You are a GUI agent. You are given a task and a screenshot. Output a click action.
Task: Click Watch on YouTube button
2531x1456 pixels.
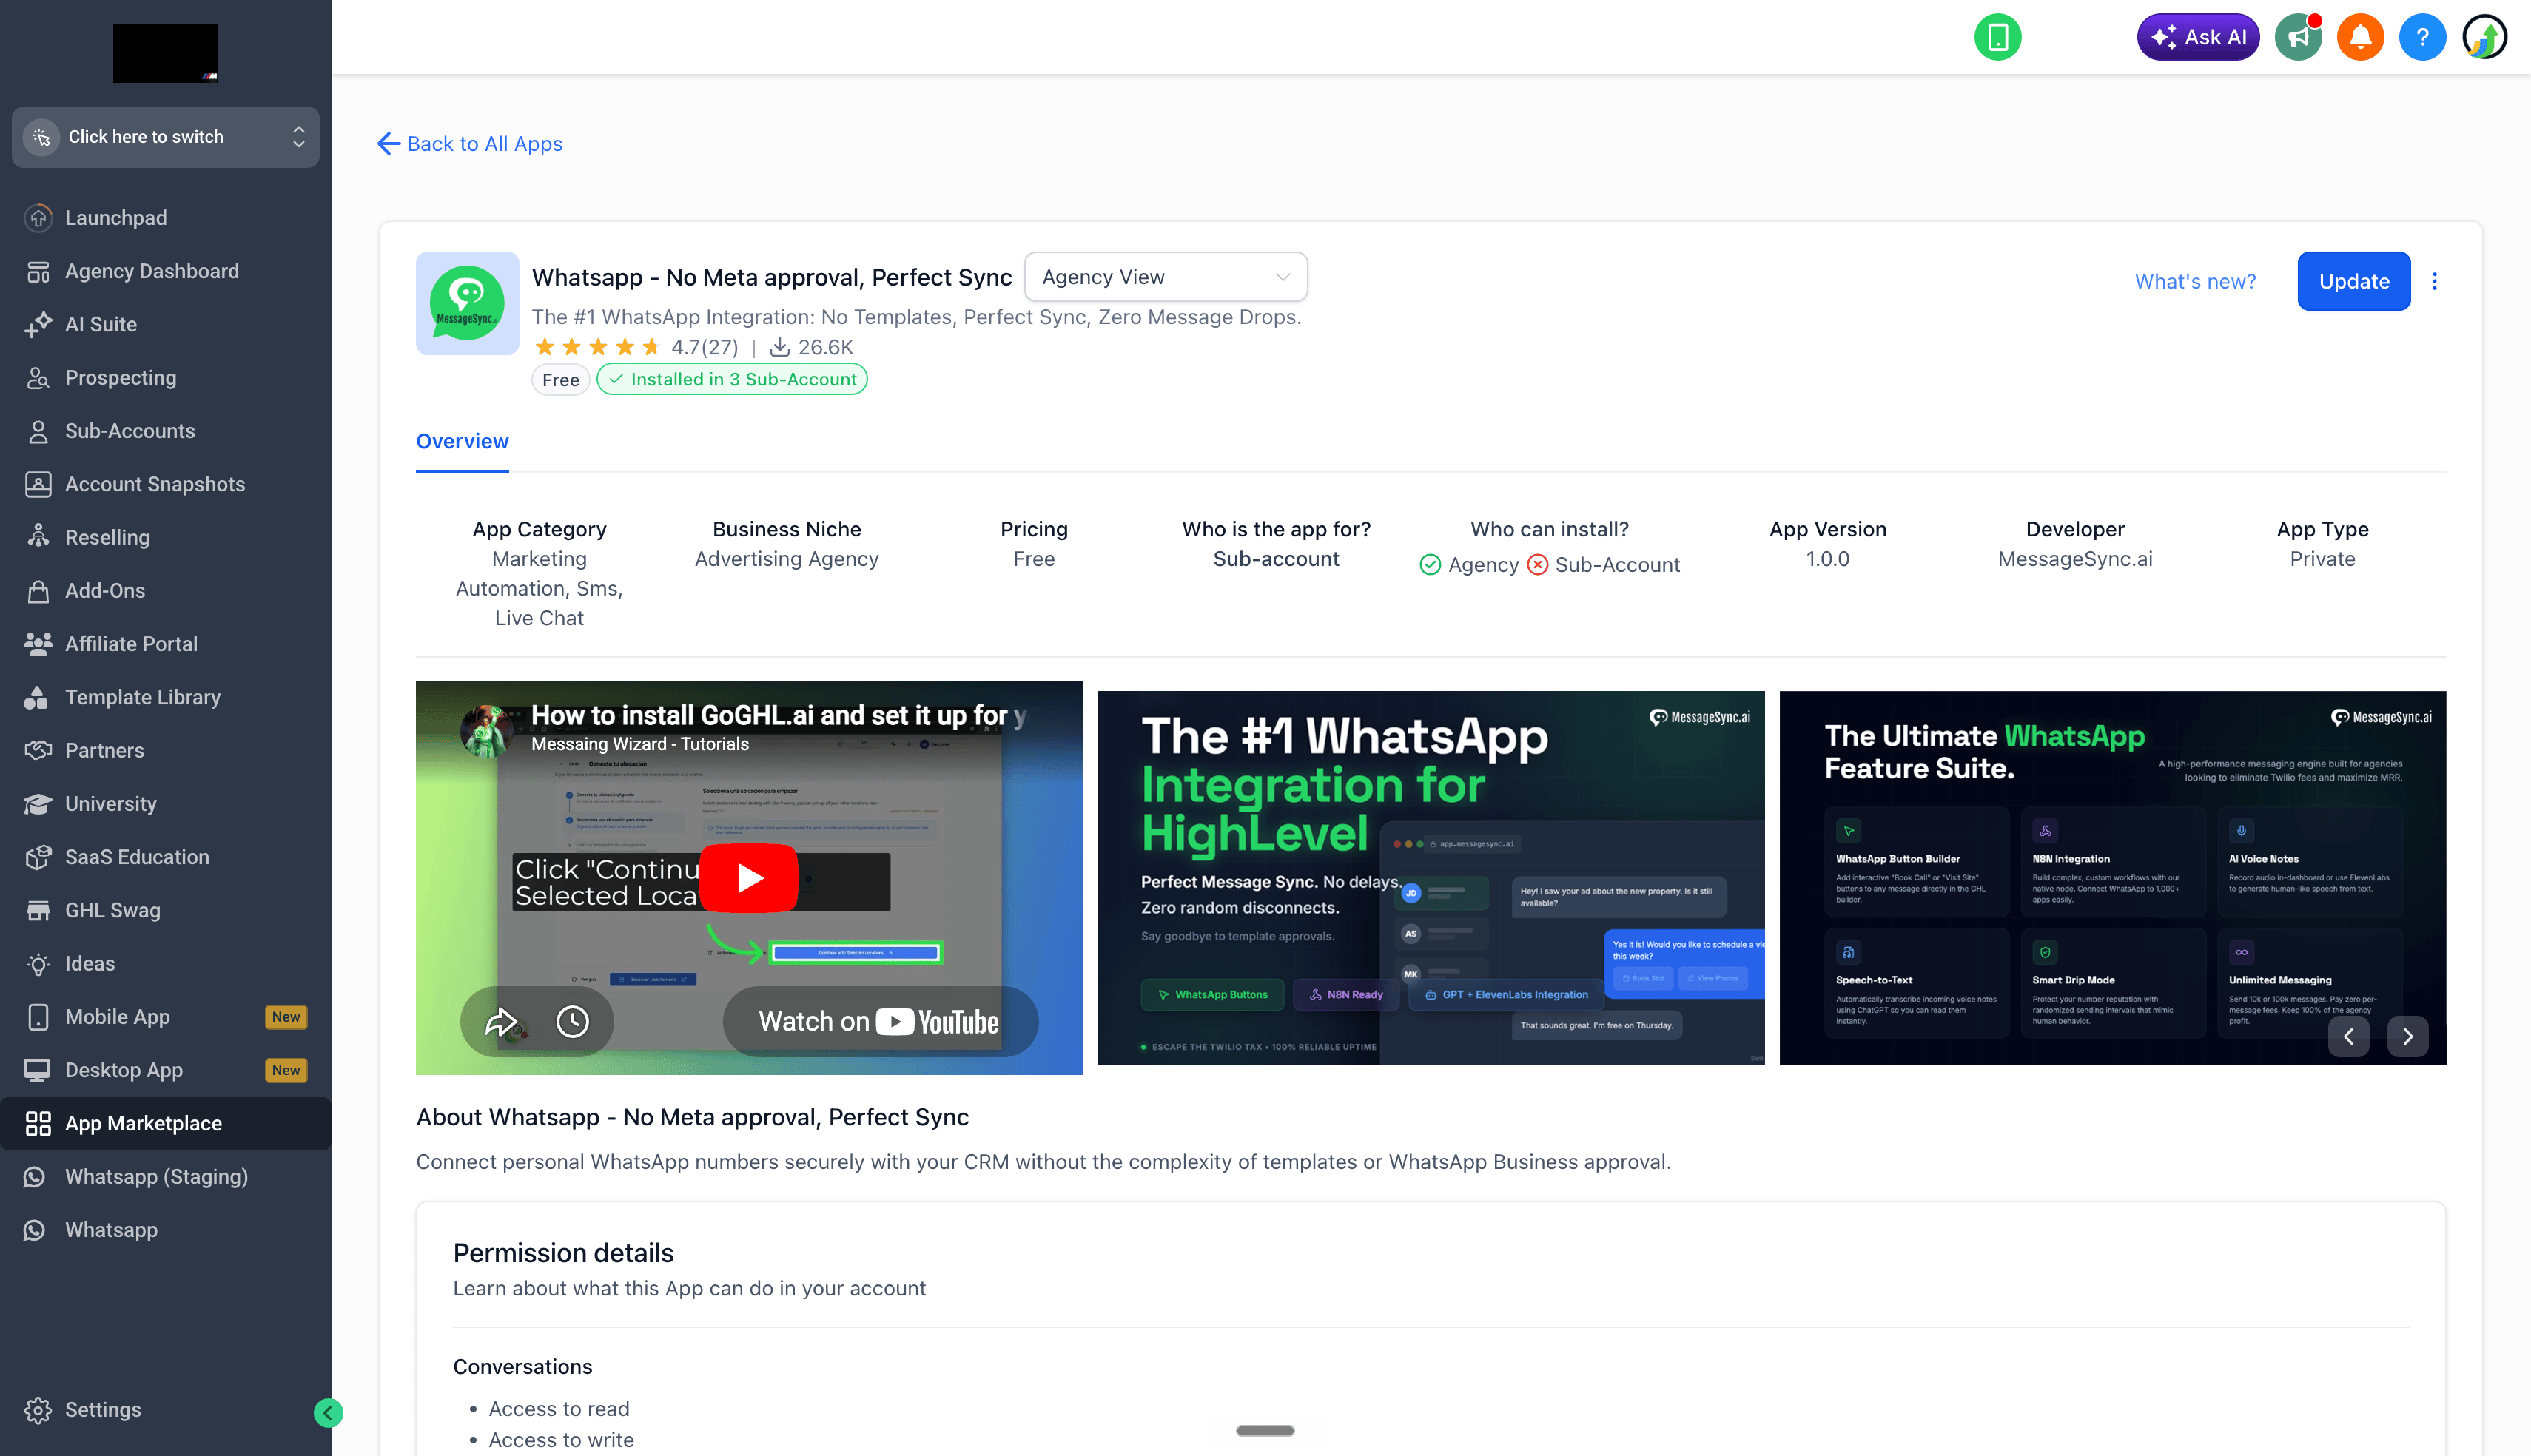[x=880, y=1022]
